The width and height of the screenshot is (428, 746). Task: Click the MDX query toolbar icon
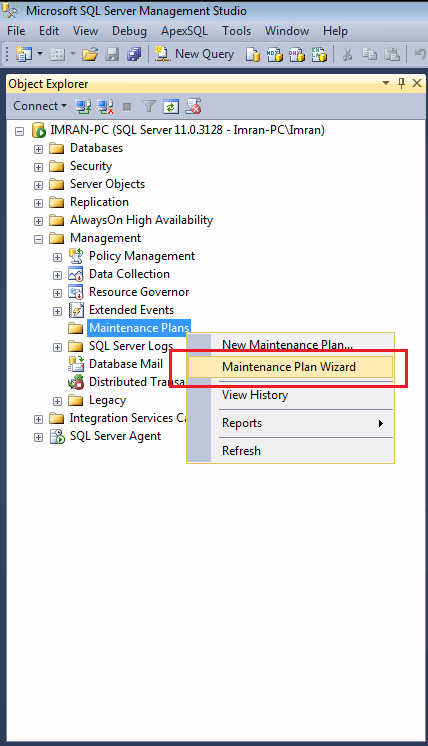click(274, 54)
